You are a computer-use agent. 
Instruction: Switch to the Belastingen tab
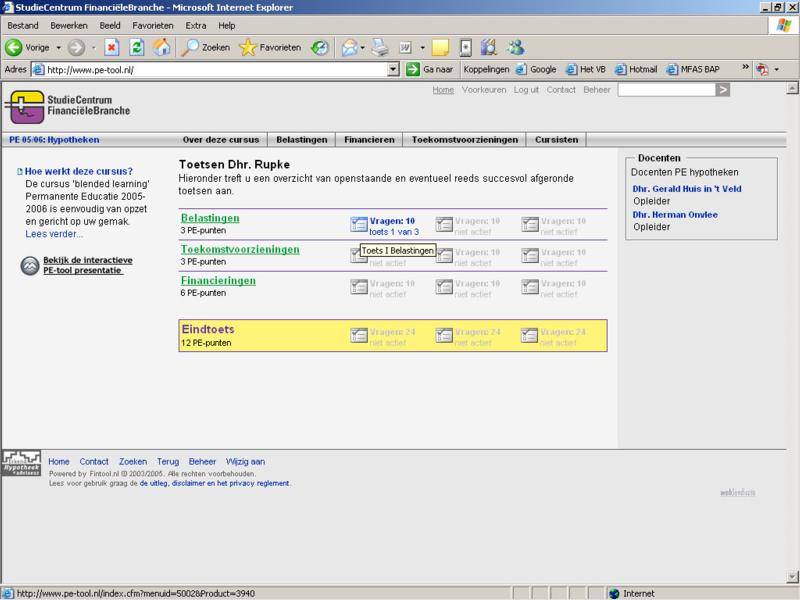301,140
